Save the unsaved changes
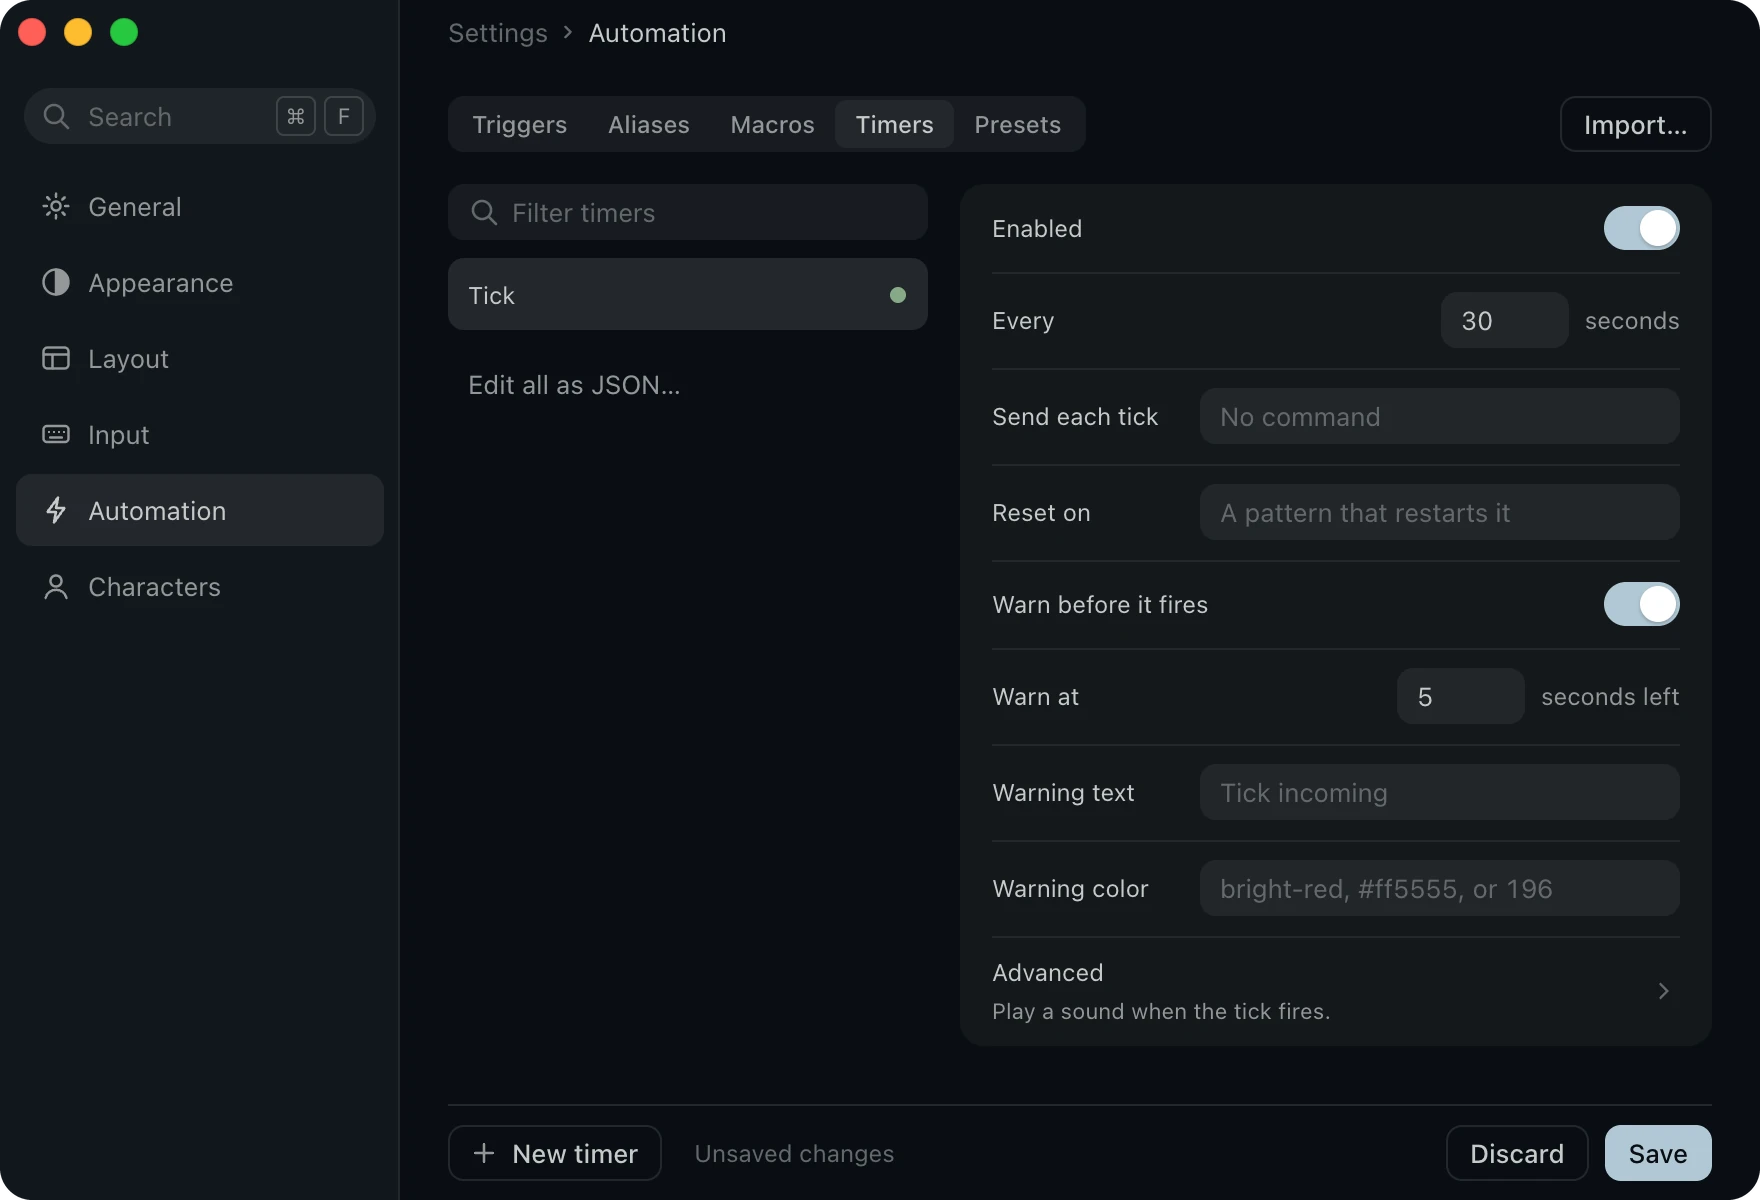 1658,1154
